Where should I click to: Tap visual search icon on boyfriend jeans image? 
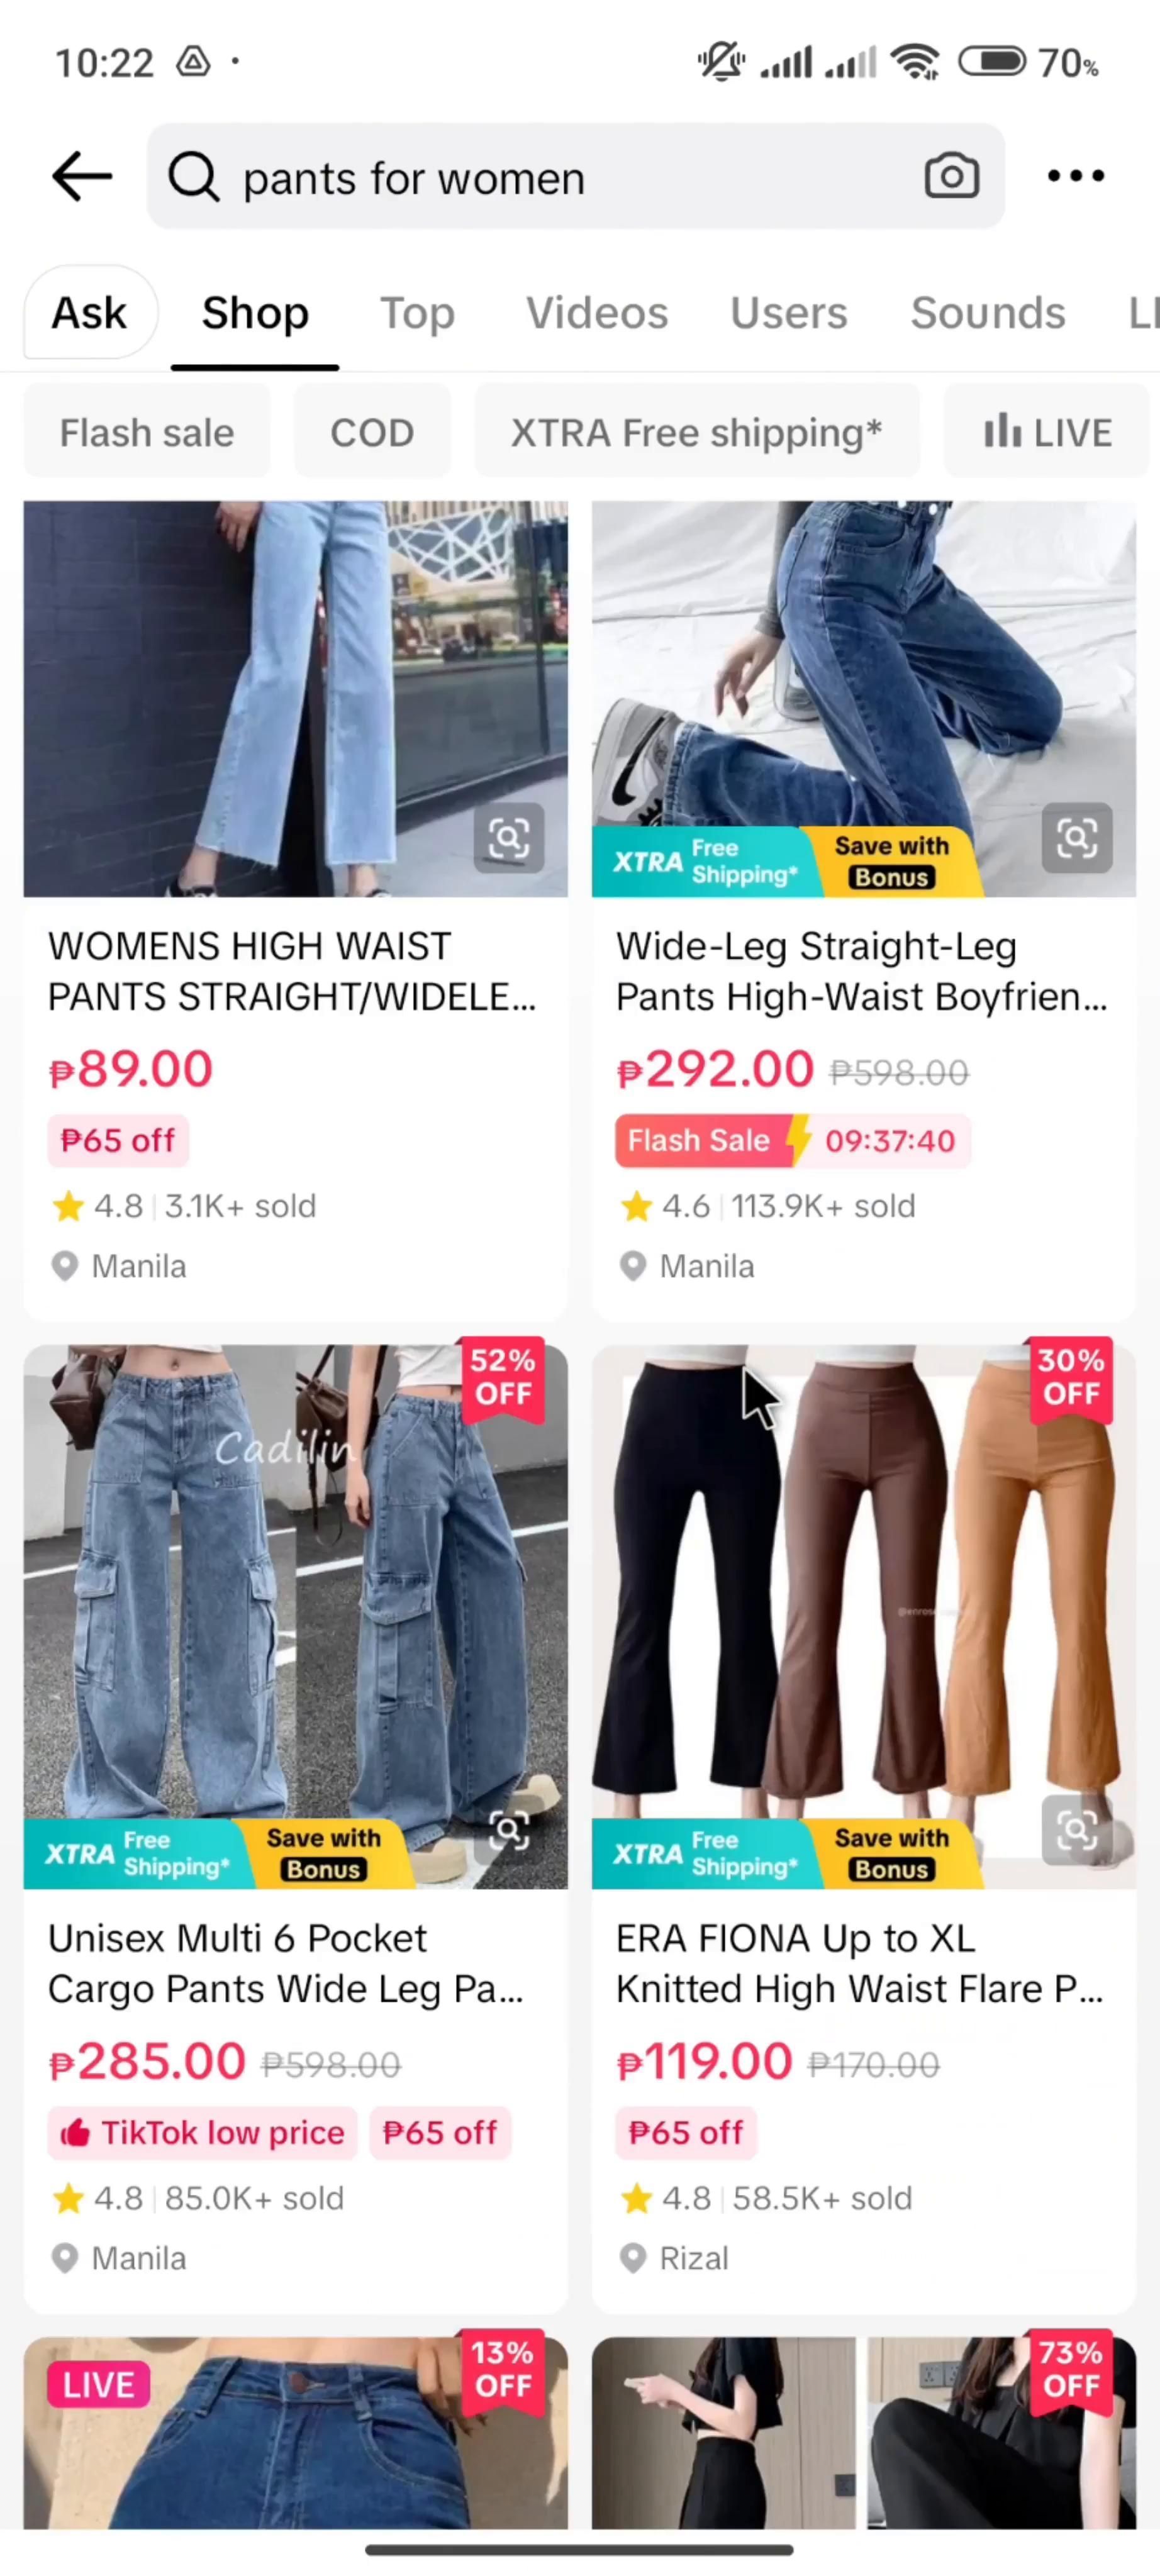click(1077, 837)
